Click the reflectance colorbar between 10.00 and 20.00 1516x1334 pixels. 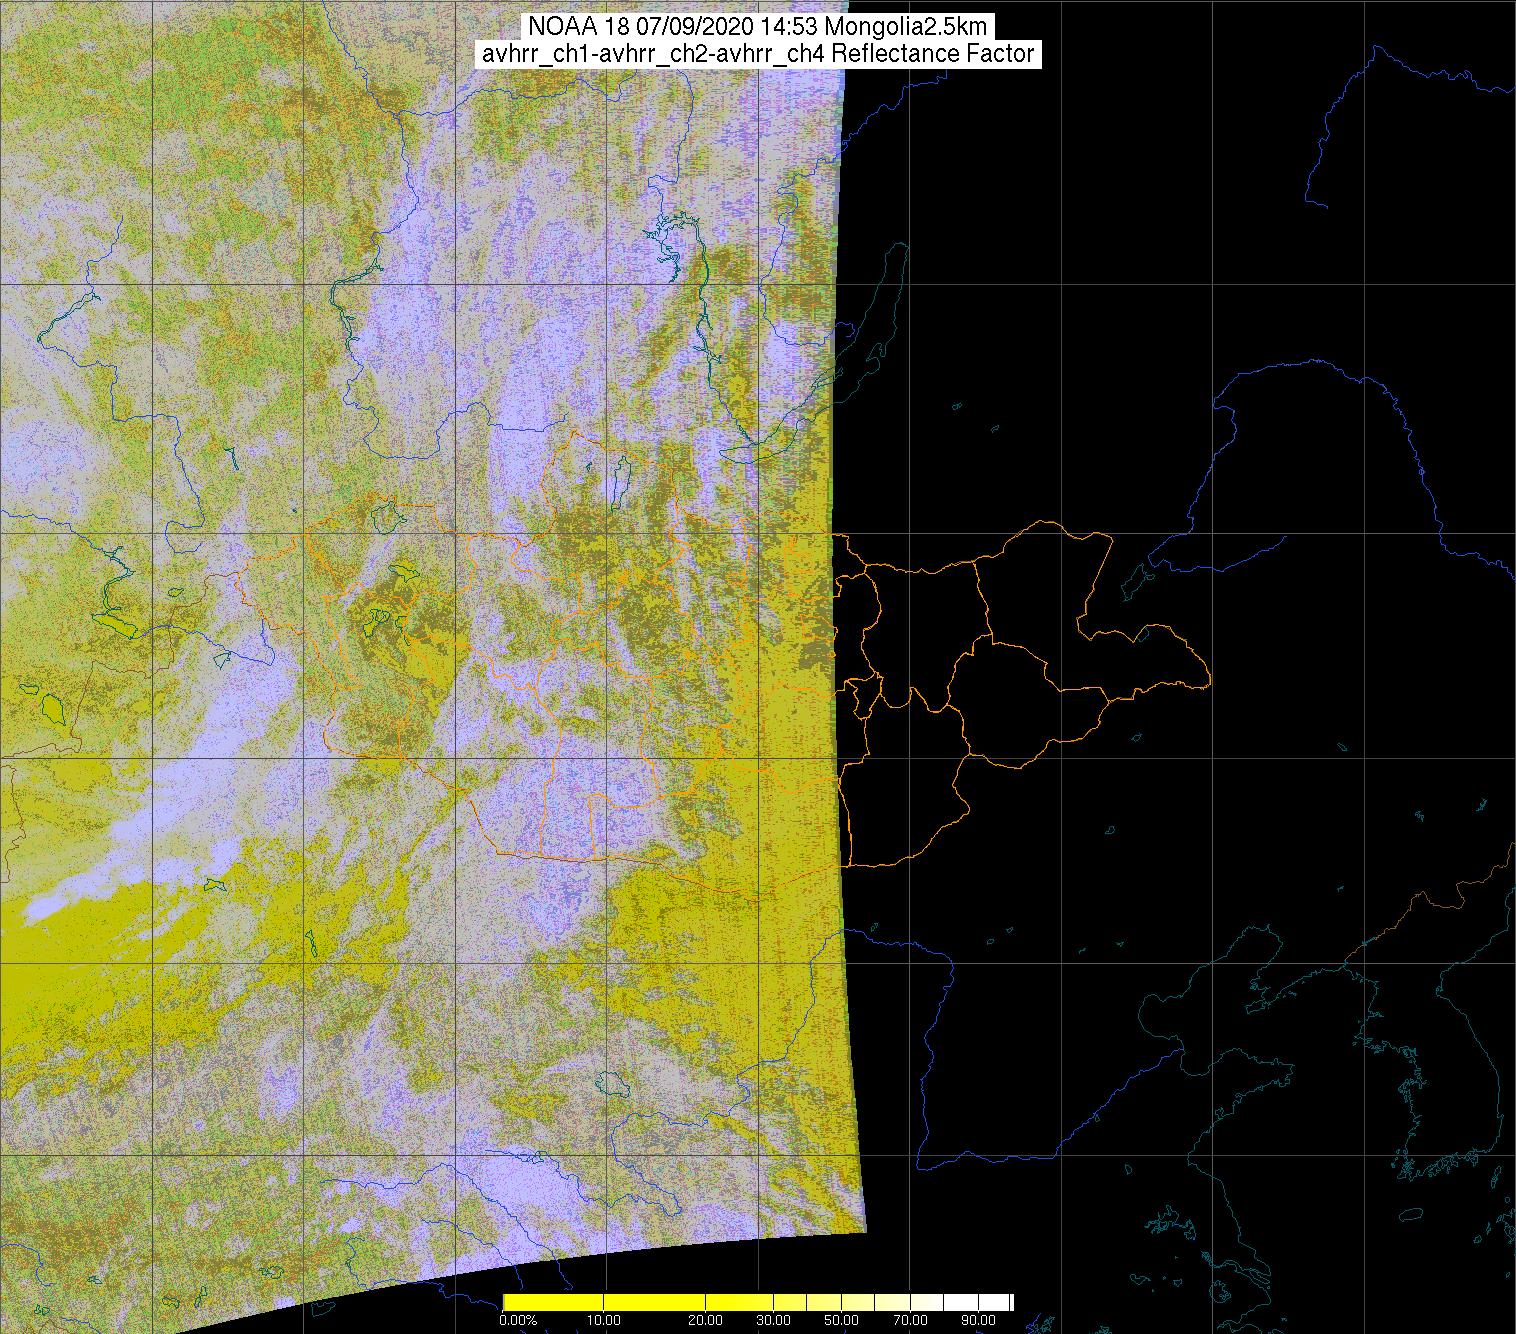(x=656, y=1302)
